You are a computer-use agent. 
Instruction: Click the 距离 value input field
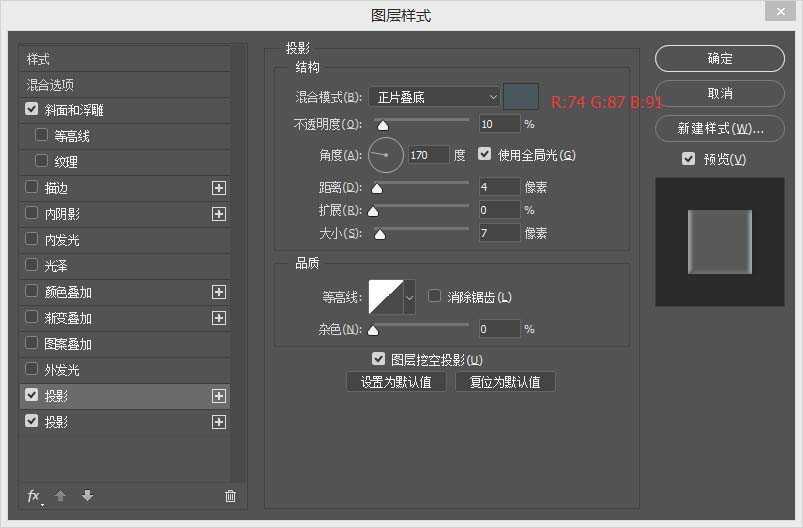click(x=499, y=187)
